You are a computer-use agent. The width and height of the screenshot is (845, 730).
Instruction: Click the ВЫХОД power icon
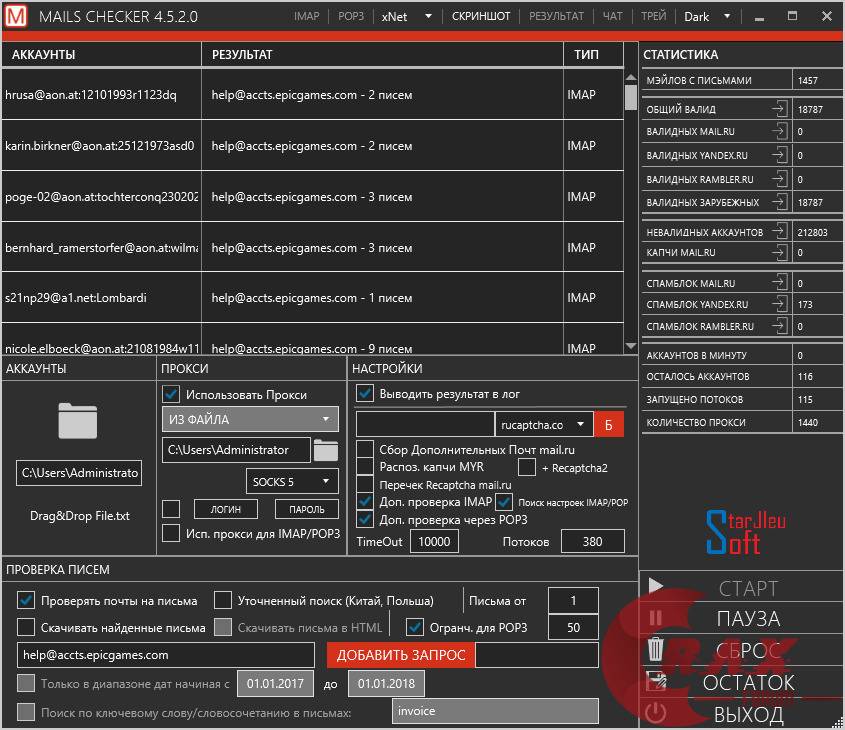[656, 713]
